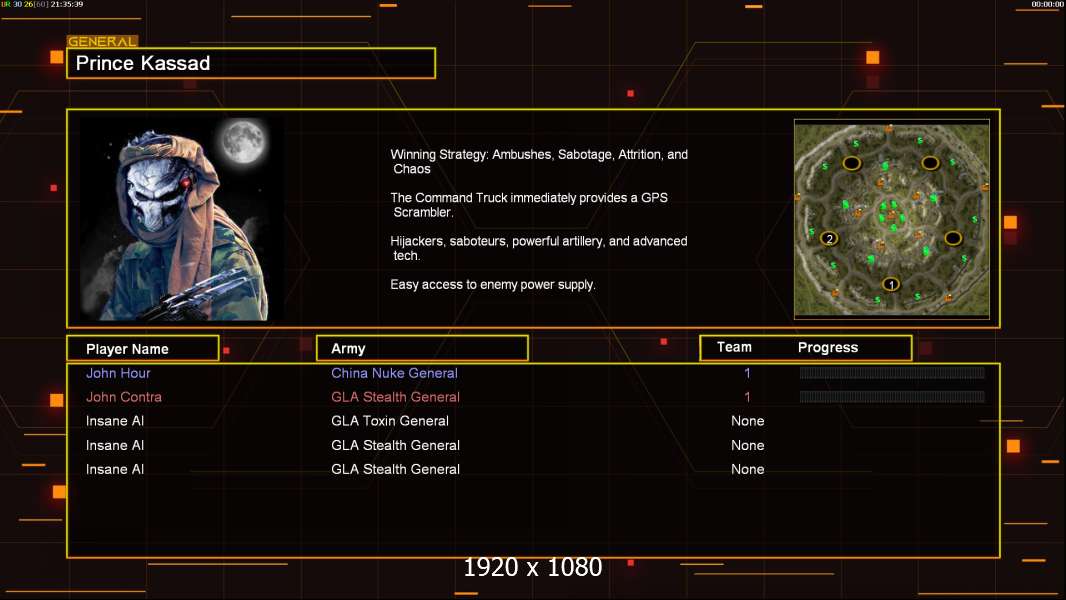
Task: Click team None in the Toxin General row
Action: pos(747,421)
